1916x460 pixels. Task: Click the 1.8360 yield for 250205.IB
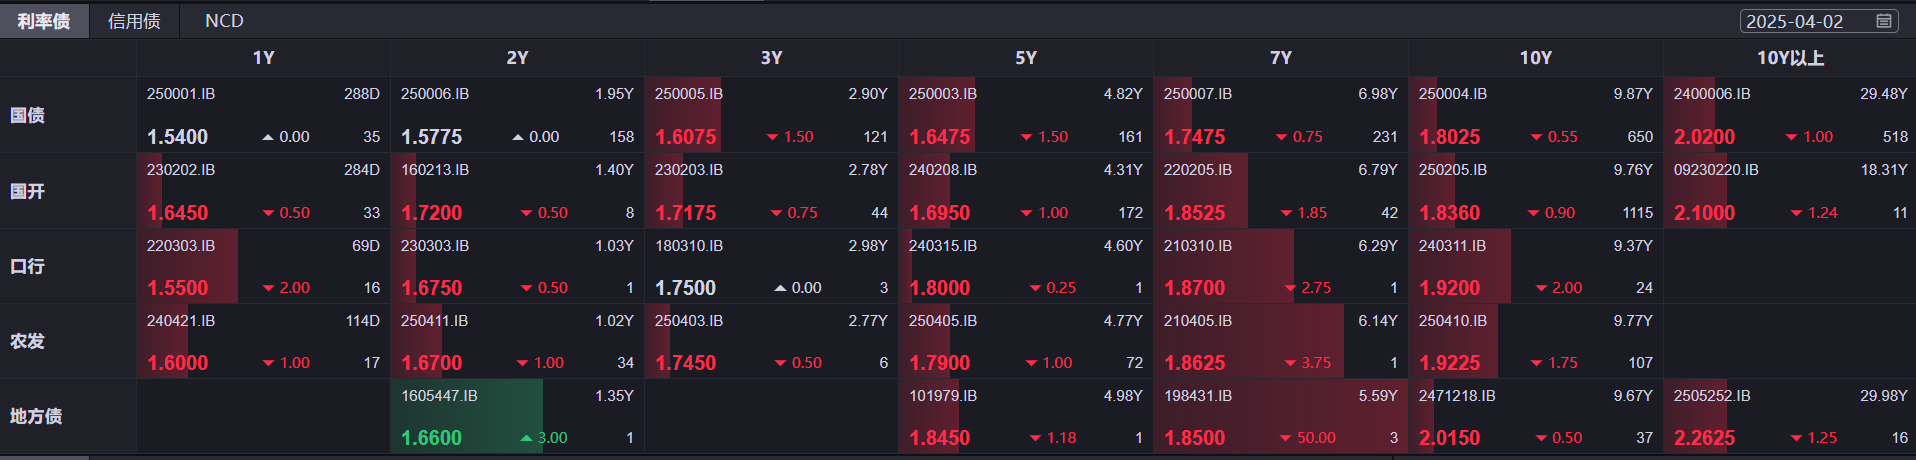tap(1449, 213)
